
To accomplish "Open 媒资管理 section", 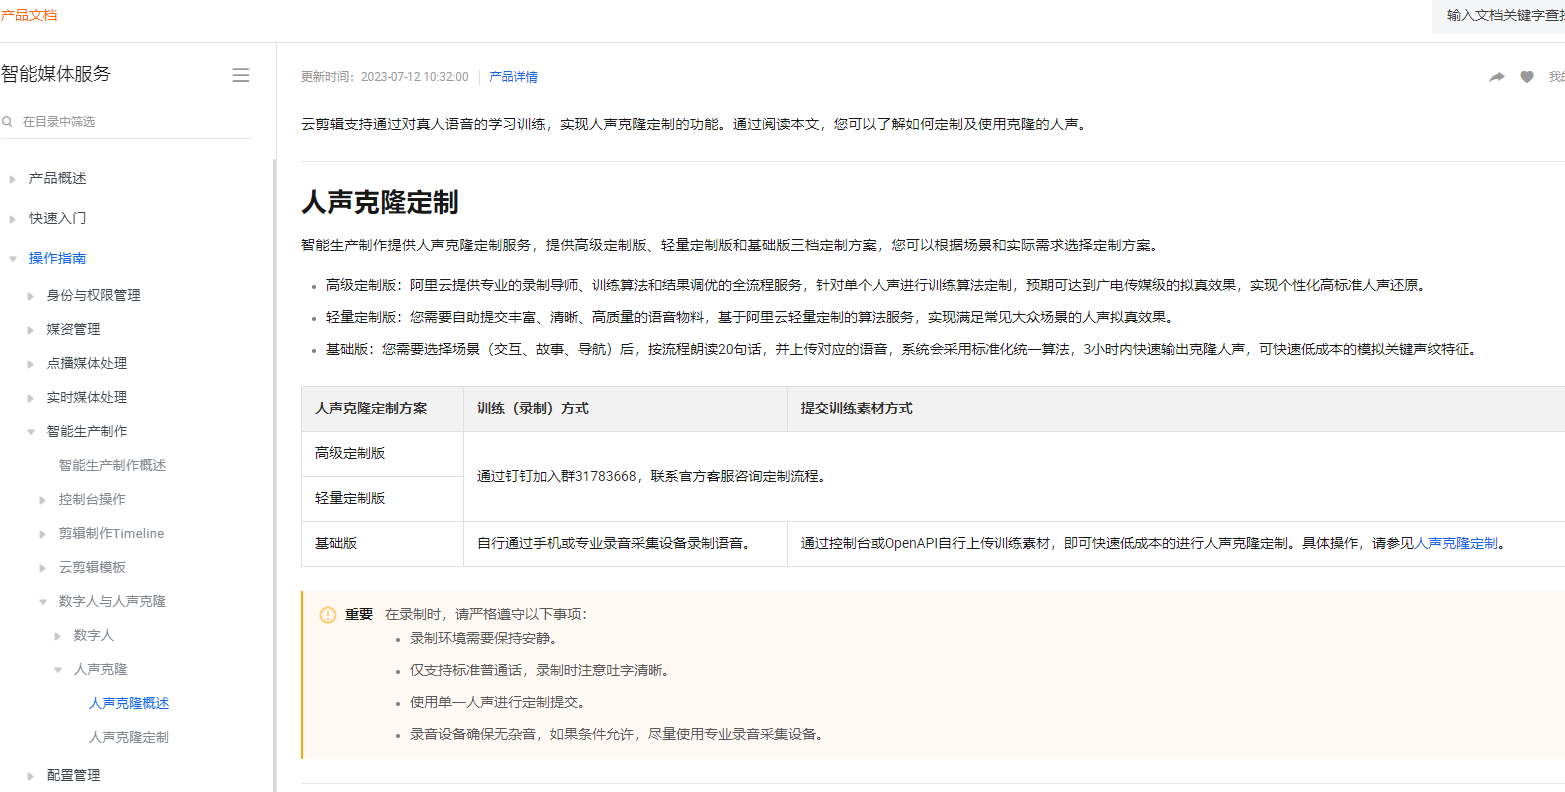I will point(74,329).
